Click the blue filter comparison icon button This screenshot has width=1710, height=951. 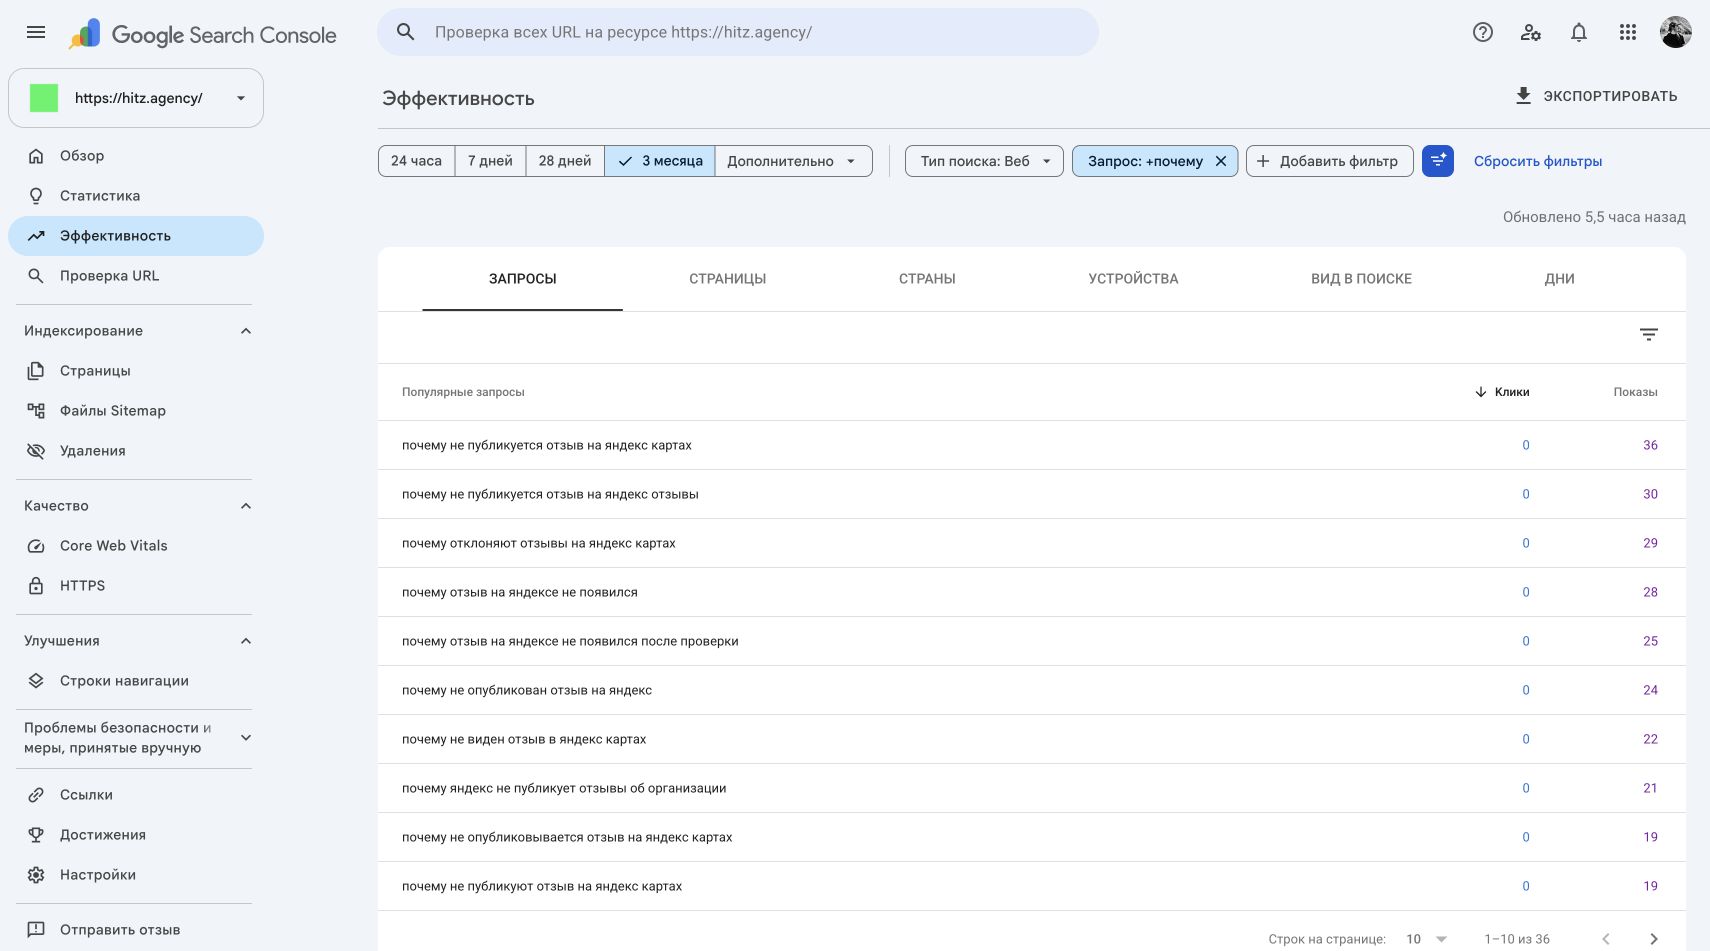tap(1438, 161)
